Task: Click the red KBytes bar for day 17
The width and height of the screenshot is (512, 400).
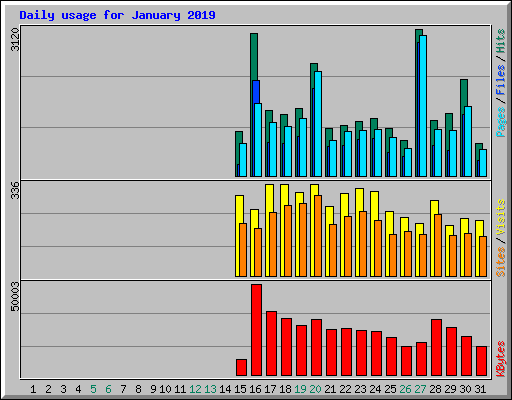Action: 271,344
